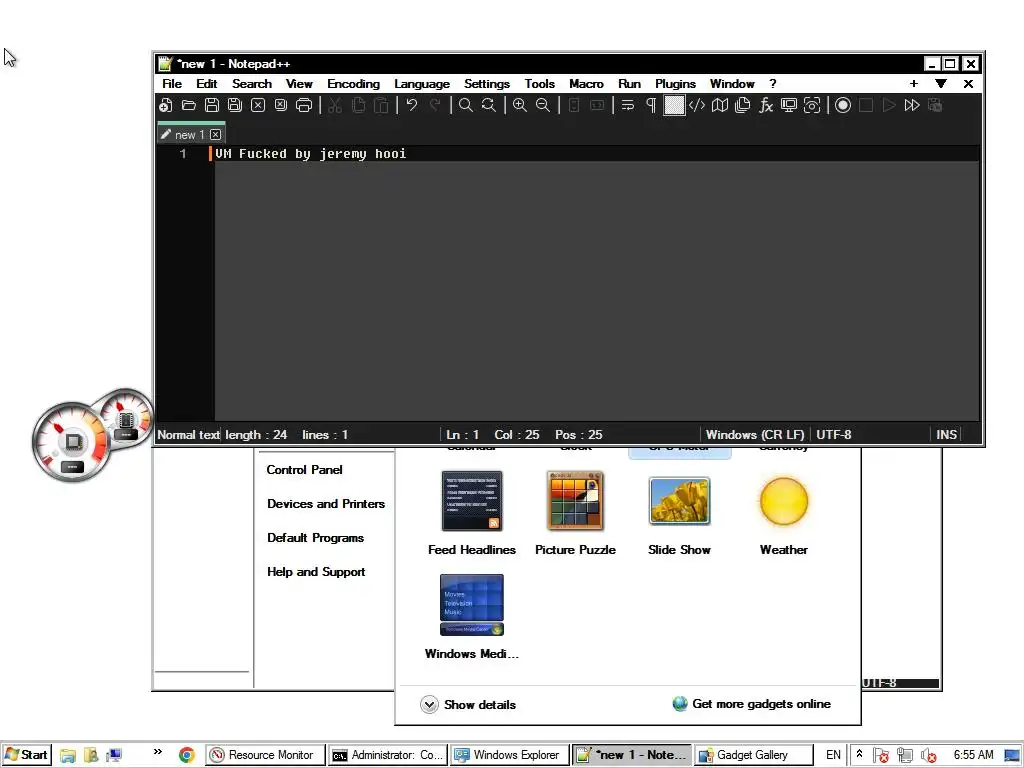Click the Print toolbar icon
Screen dimensions: 1024x768
[x=304, y=105]
